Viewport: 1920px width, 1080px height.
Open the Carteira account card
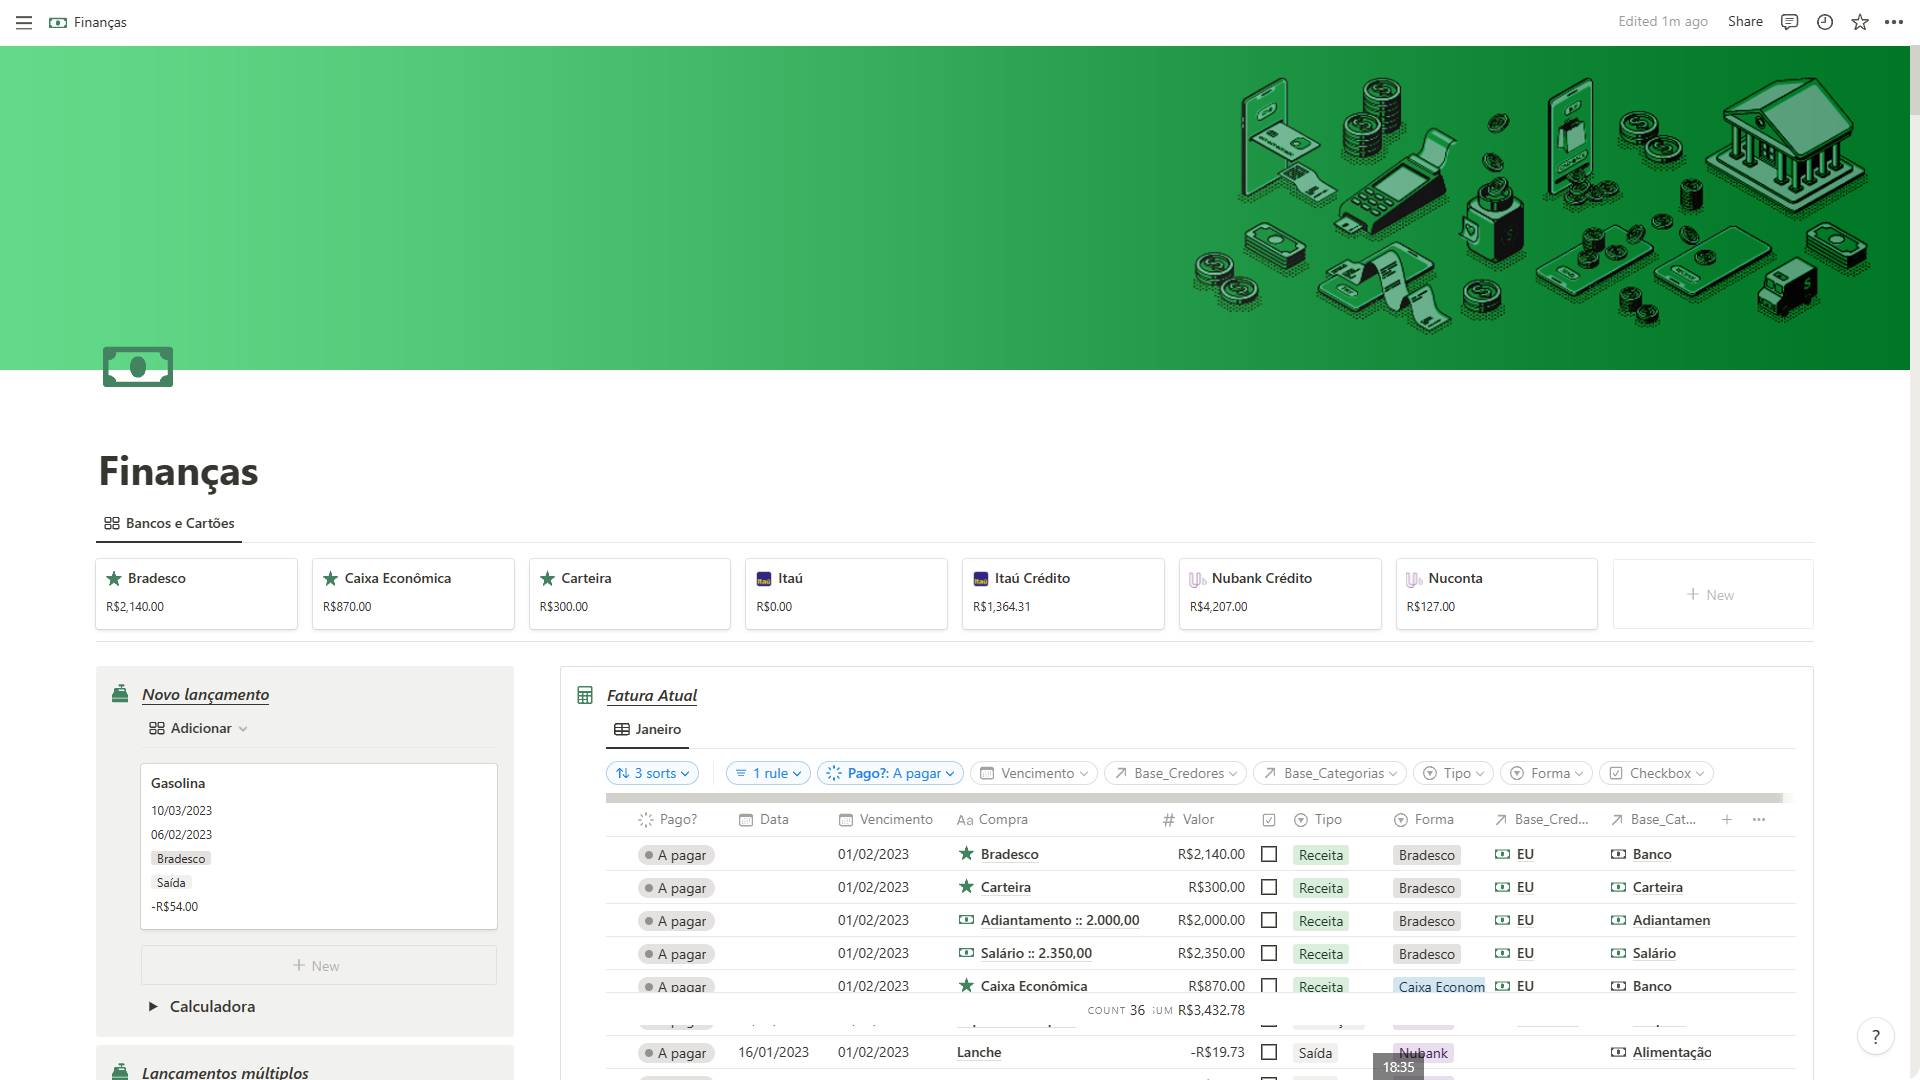click(x=629, y=594)
